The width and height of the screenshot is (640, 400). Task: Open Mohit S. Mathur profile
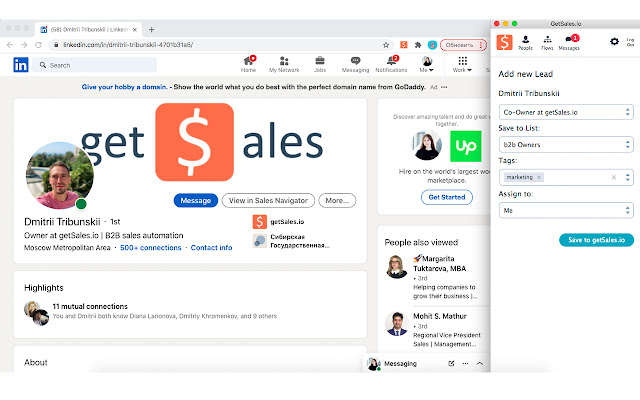440,316
